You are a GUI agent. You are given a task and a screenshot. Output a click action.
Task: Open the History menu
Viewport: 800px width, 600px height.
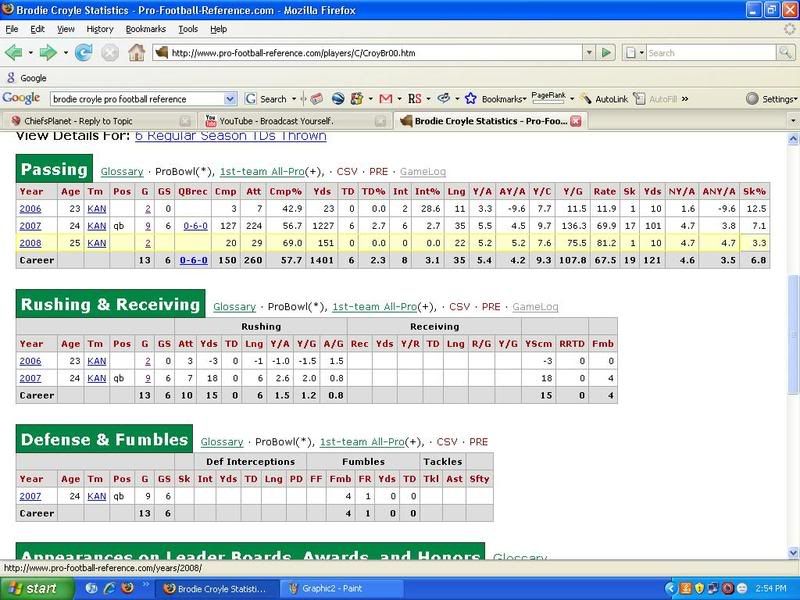pyautogui.click(x=100, y=29)
